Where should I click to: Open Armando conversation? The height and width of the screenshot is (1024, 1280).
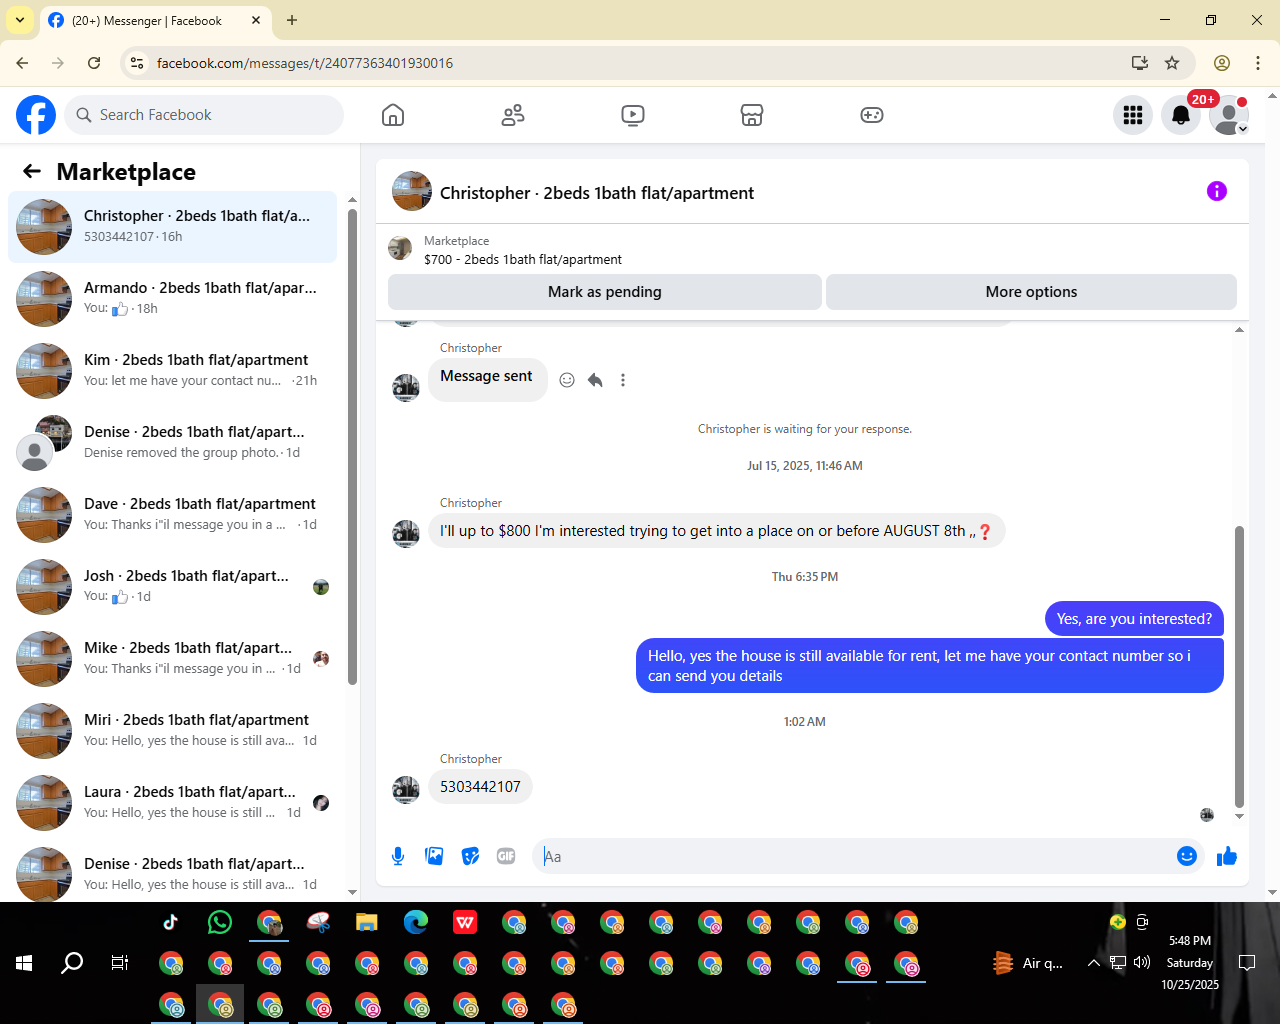coord(173,299)
